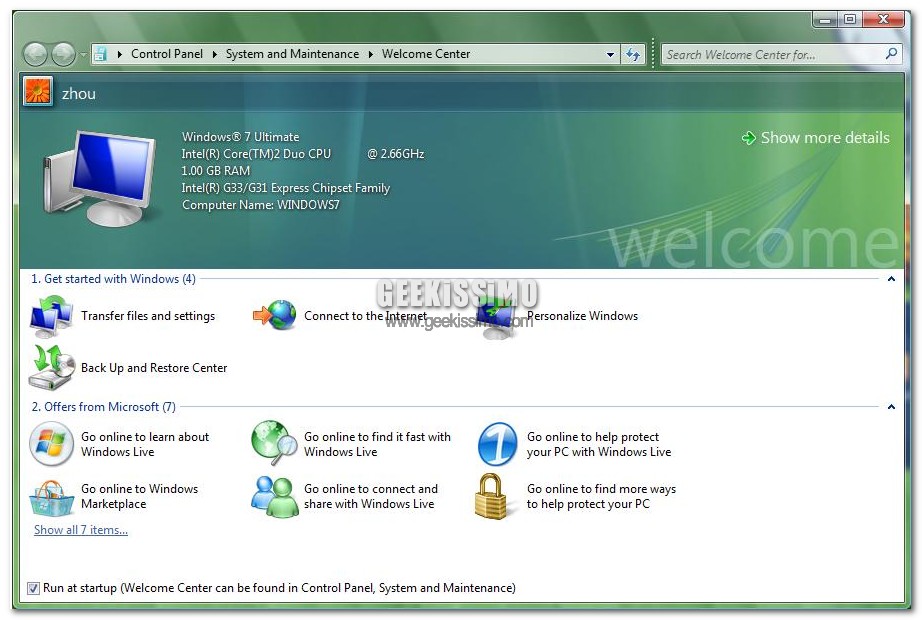Navigate to the Control Panel breadcrumb
The width and height of the screenshot is (922, 620).
pos(167,54)
